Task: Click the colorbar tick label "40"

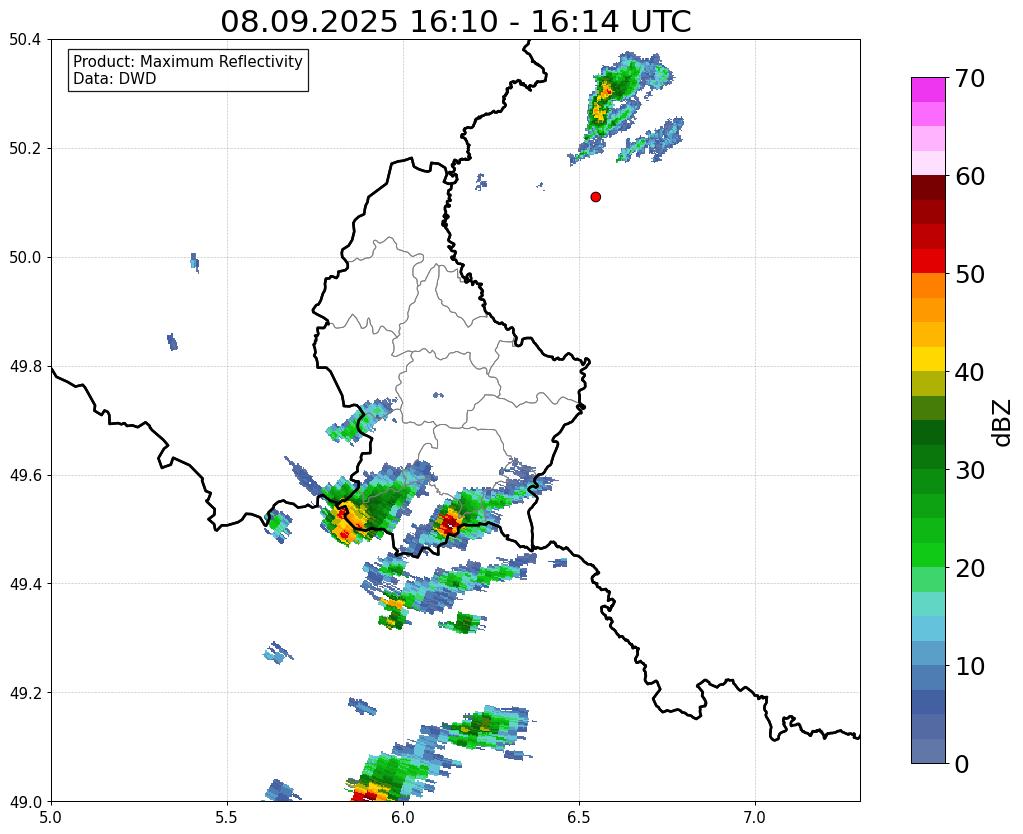Action: (x=969, y=372)
